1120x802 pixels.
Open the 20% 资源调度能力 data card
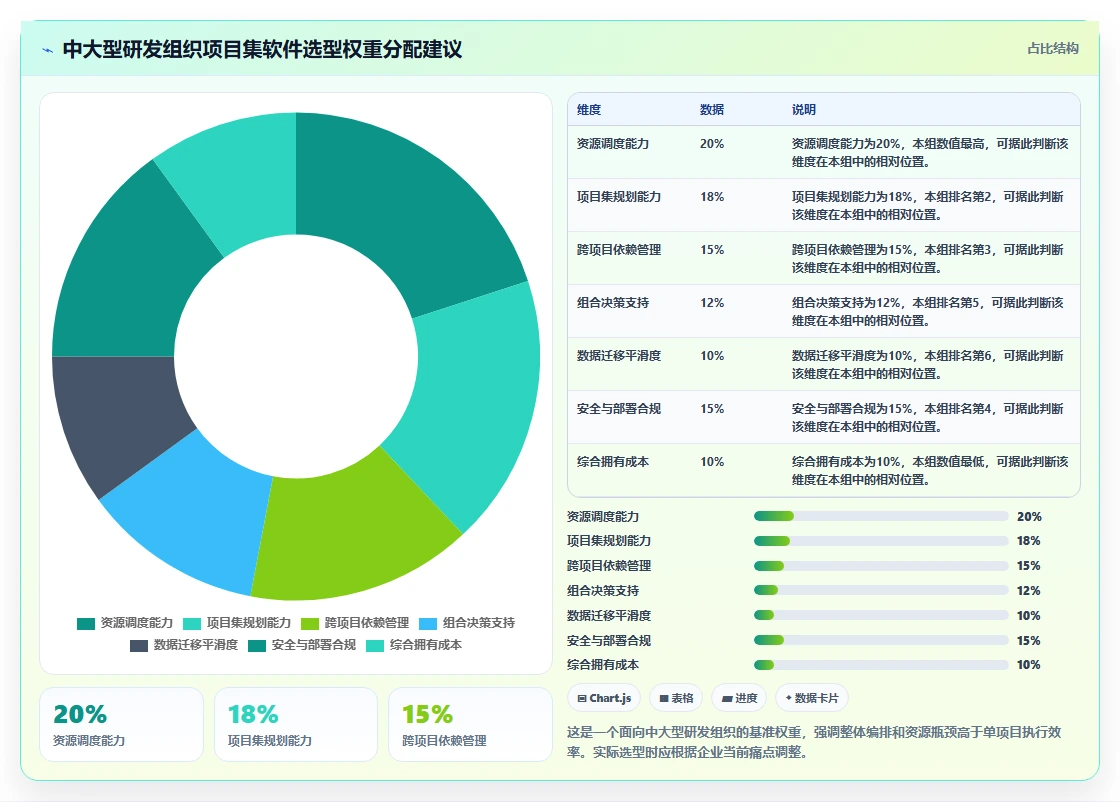(x=121, y=724)
